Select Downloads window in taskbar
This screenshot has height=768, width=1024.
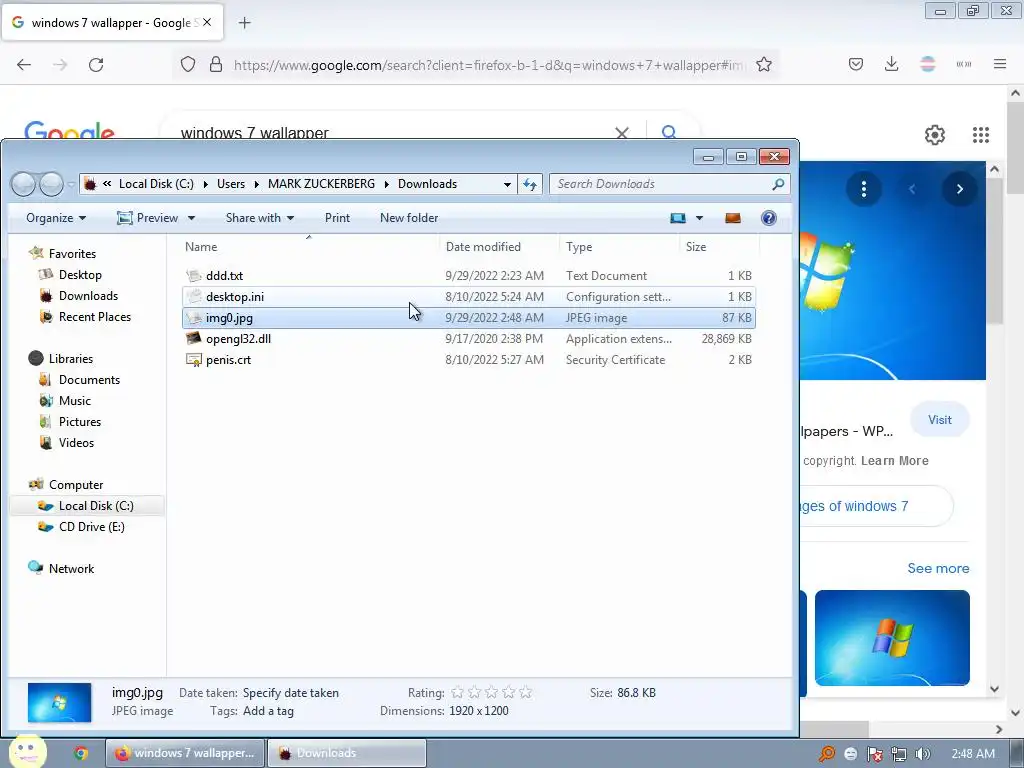click(347, 753)
